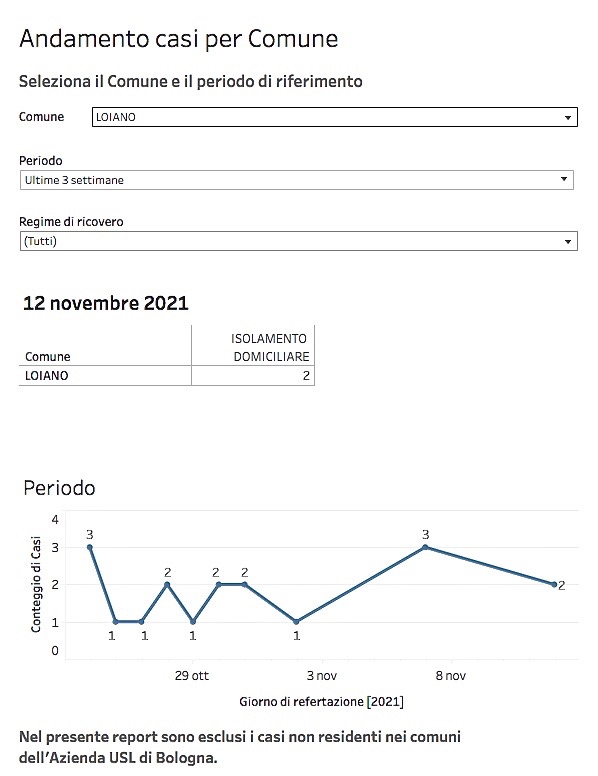Open the Periodo dropdown showing Ultime 3 settimane
Viewport: 598px width, 776px height.
point(297,180)
